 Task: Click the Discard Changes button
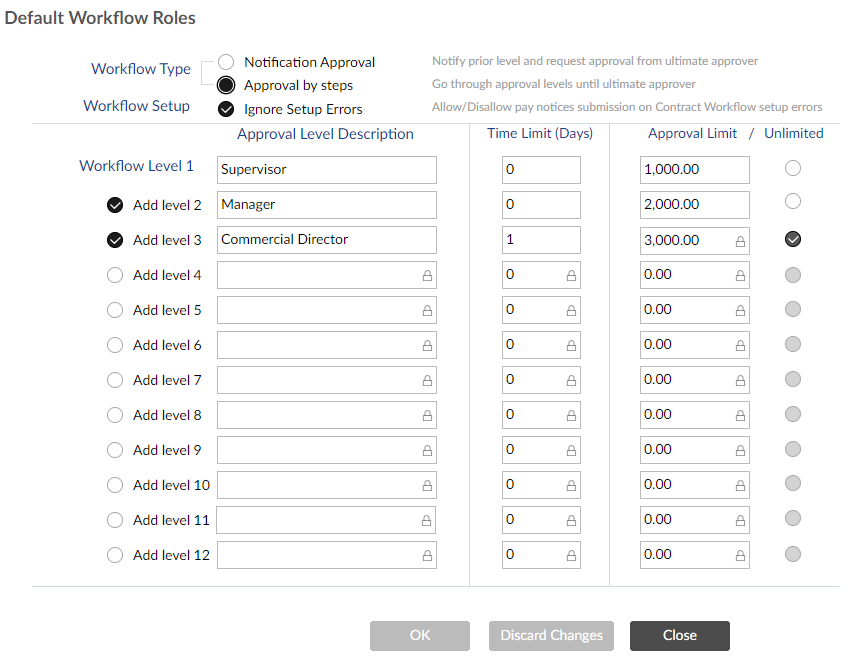click(x=551, y=635)
